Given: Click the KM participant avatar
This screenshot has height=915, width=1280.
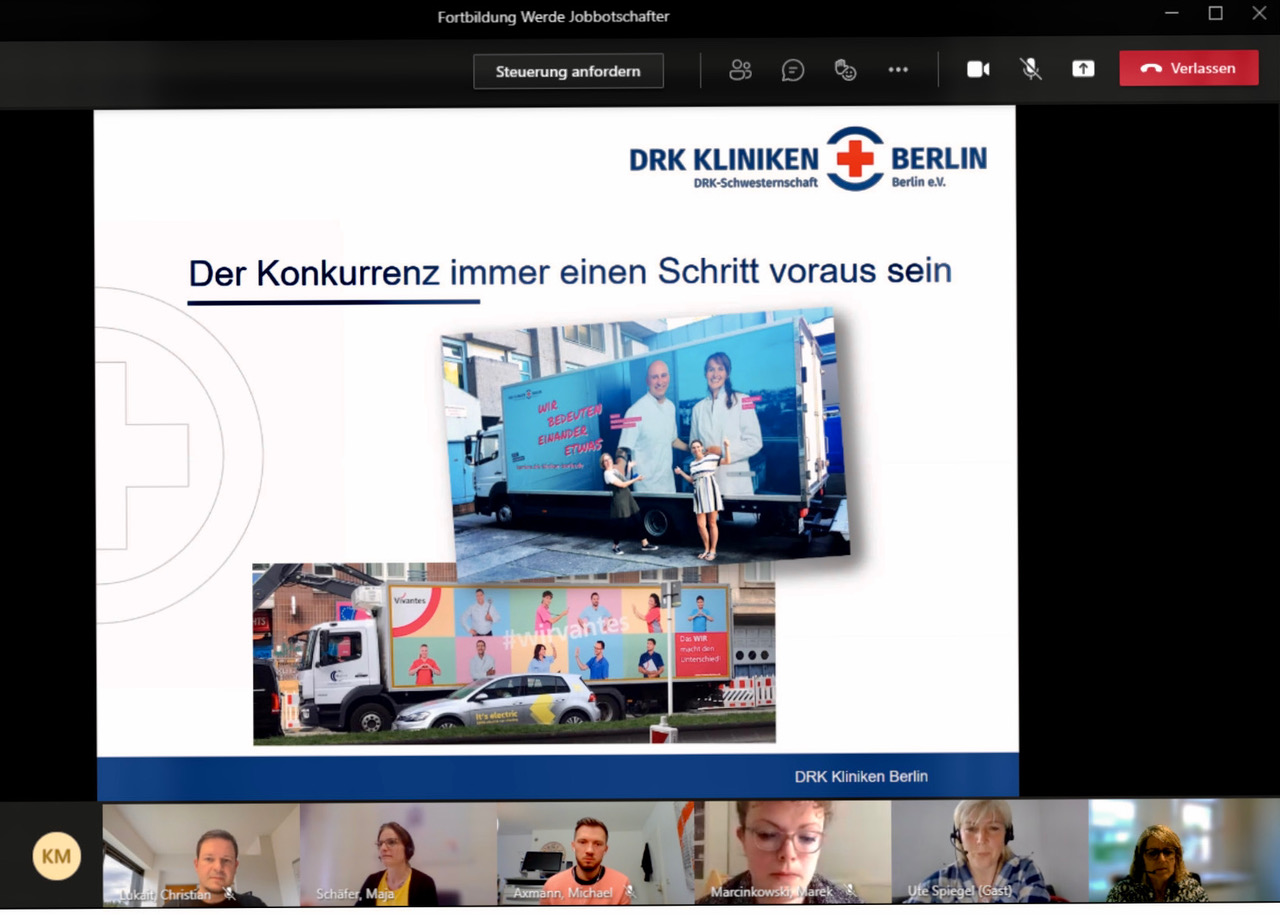Looking at the screenshot, I should tap(56, 856).
